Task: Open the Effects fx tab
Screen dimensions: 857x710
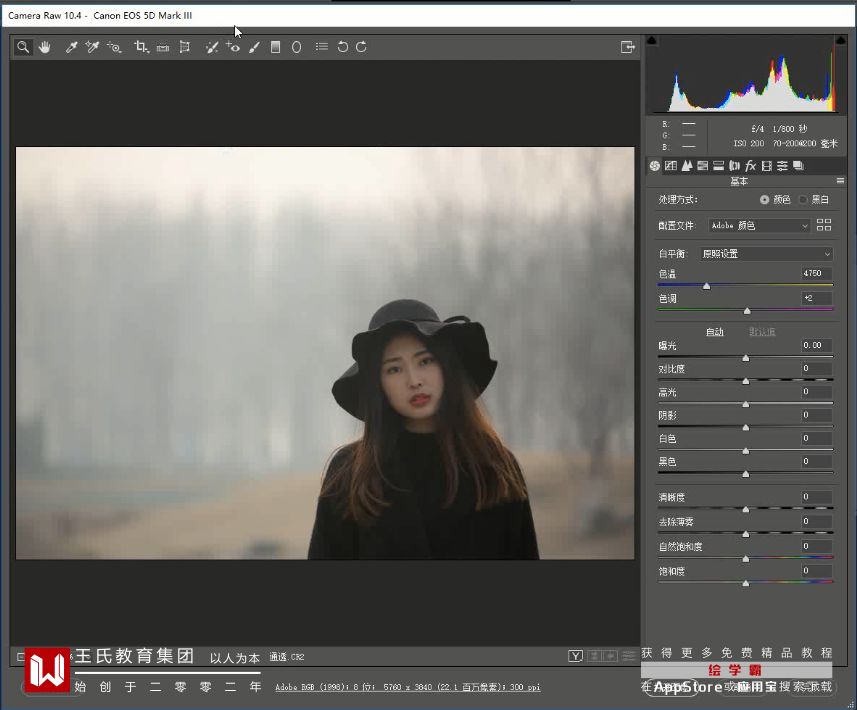Action: point(750,166)
